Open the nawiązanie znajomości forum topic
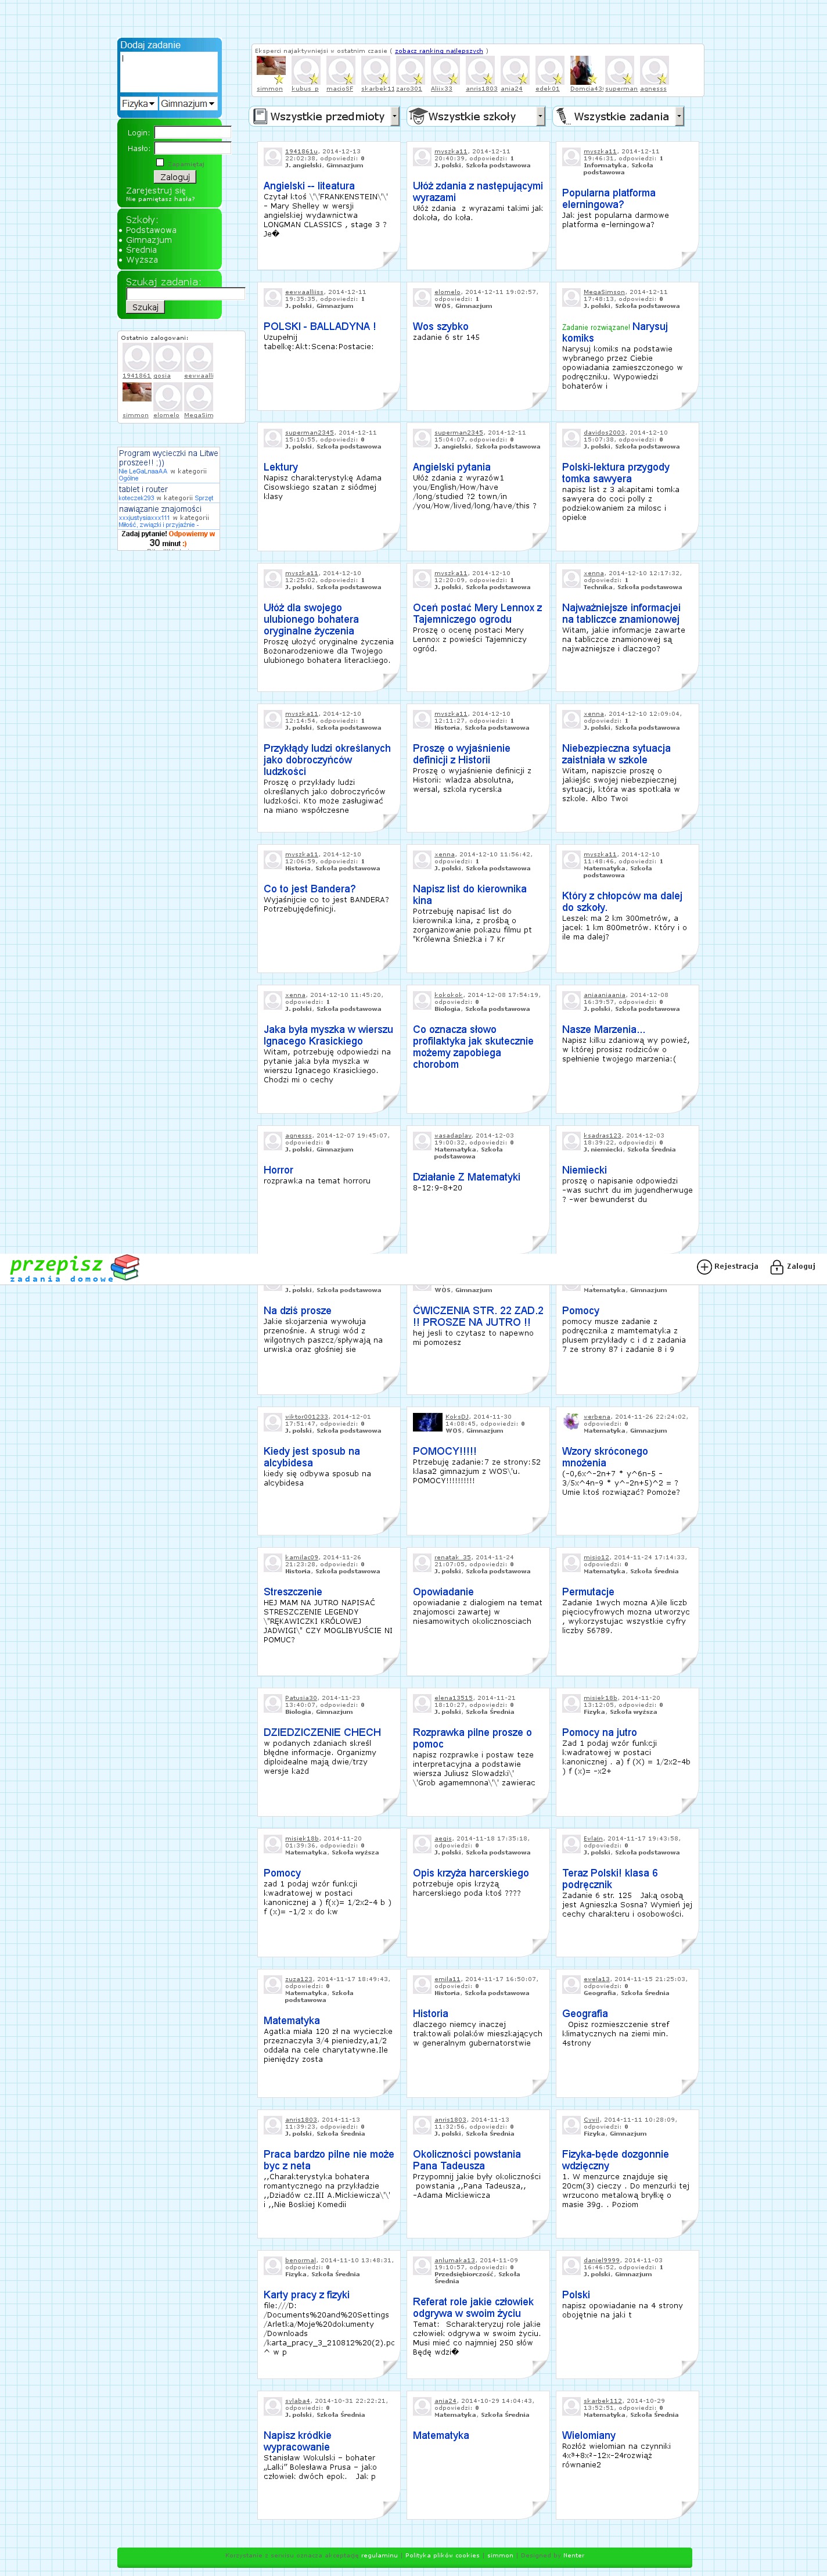The height and width of the screenshot is (2576, 827). (160, 509)
